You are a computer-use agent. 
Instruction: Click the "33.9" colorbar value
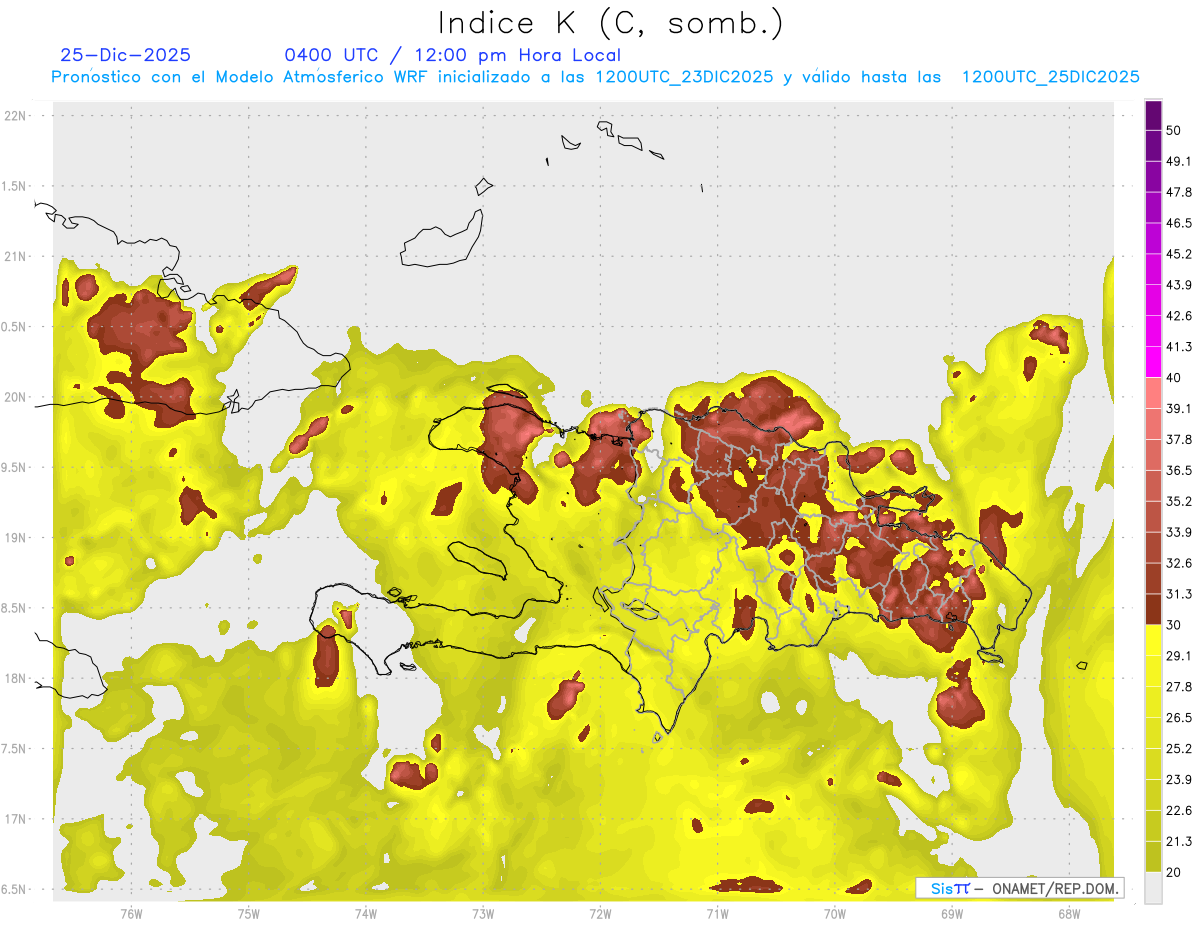tap(1179, 532)
